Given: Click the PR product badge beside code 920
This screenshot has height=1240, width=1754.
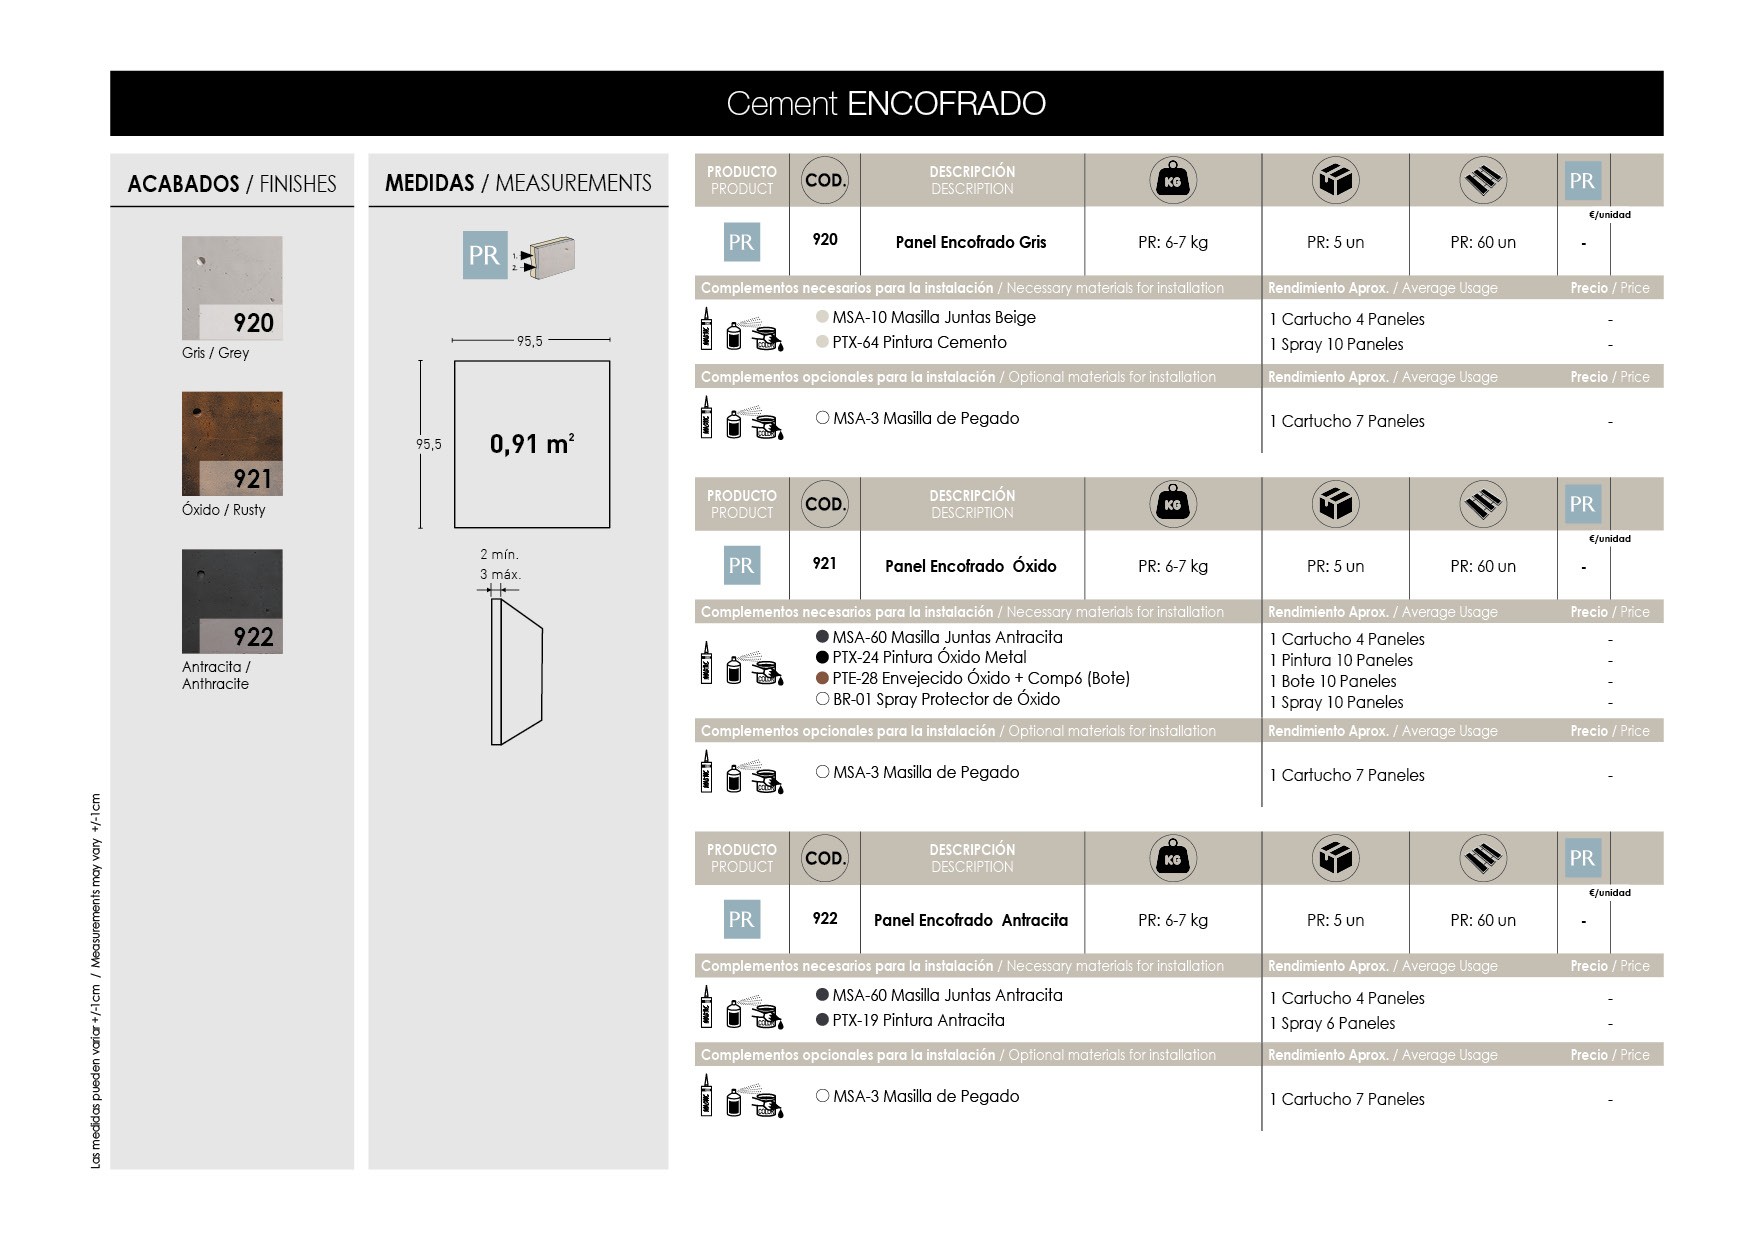Looking at the screenshot, I should pos(742,242).
